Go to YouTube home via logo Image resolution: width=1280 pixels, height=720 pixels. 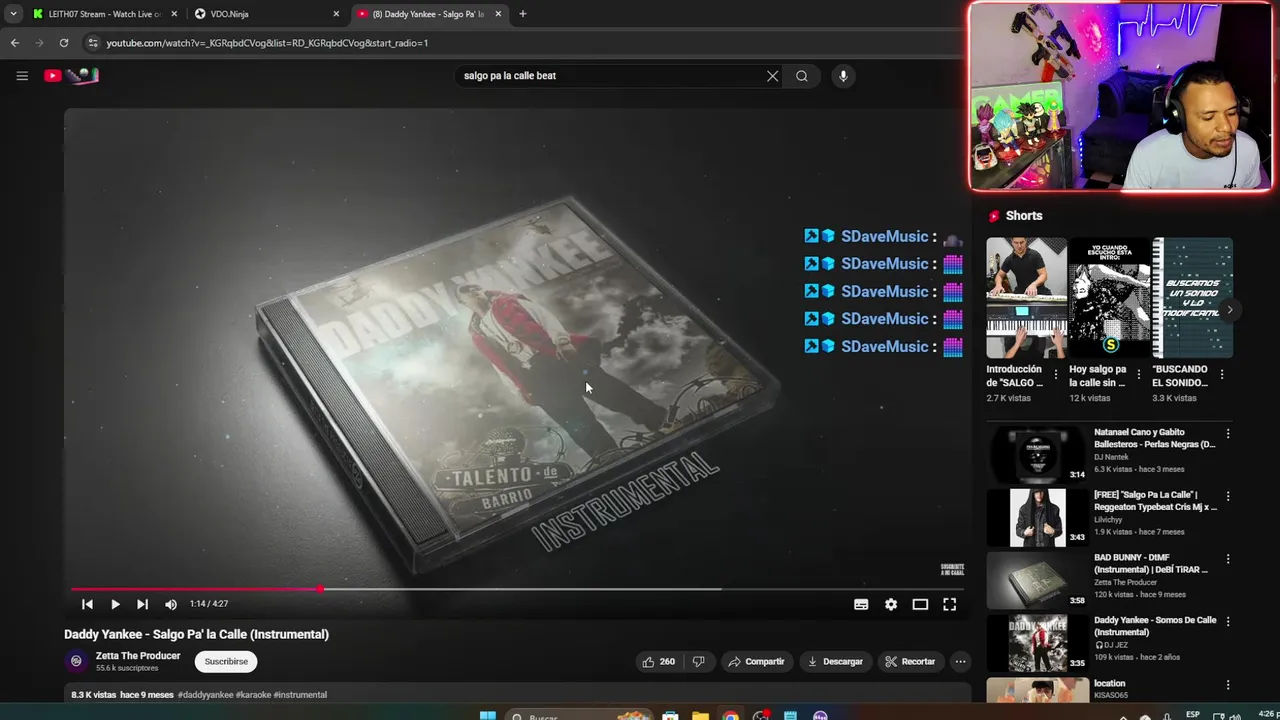[x=71, y=76]
